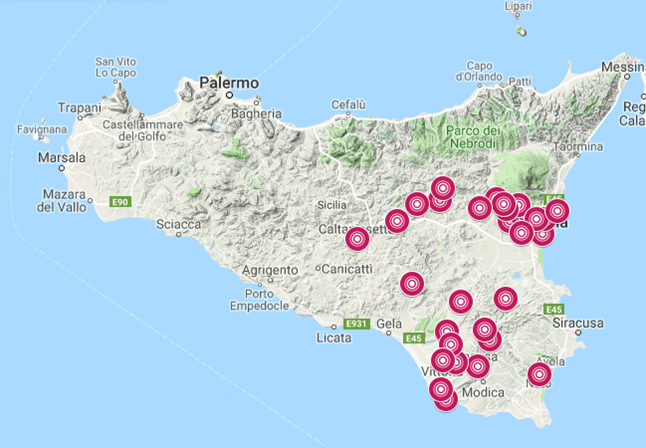Click the E90 road badge near Mazara del Vallo
This screenshot has width=646, height=448.
click(120, 203)
